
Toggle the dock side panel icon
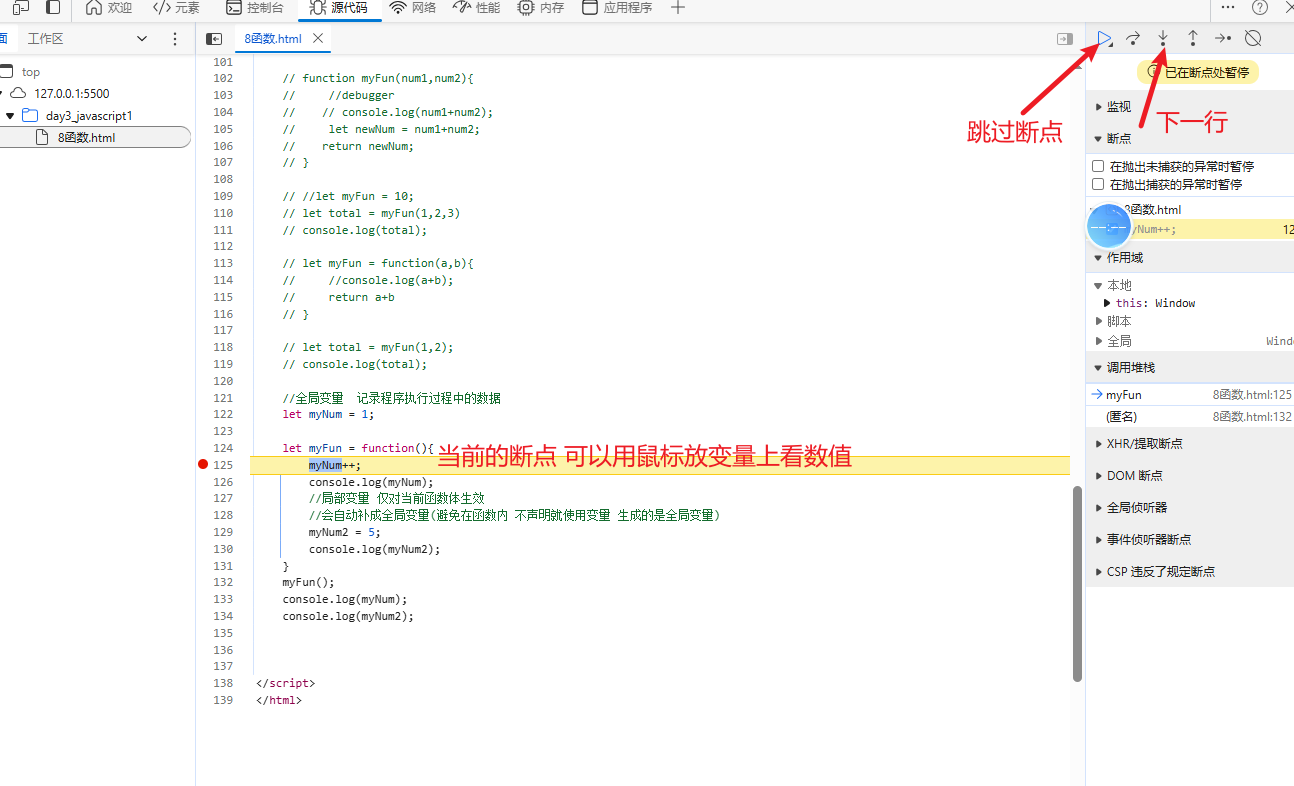[53, 7]
